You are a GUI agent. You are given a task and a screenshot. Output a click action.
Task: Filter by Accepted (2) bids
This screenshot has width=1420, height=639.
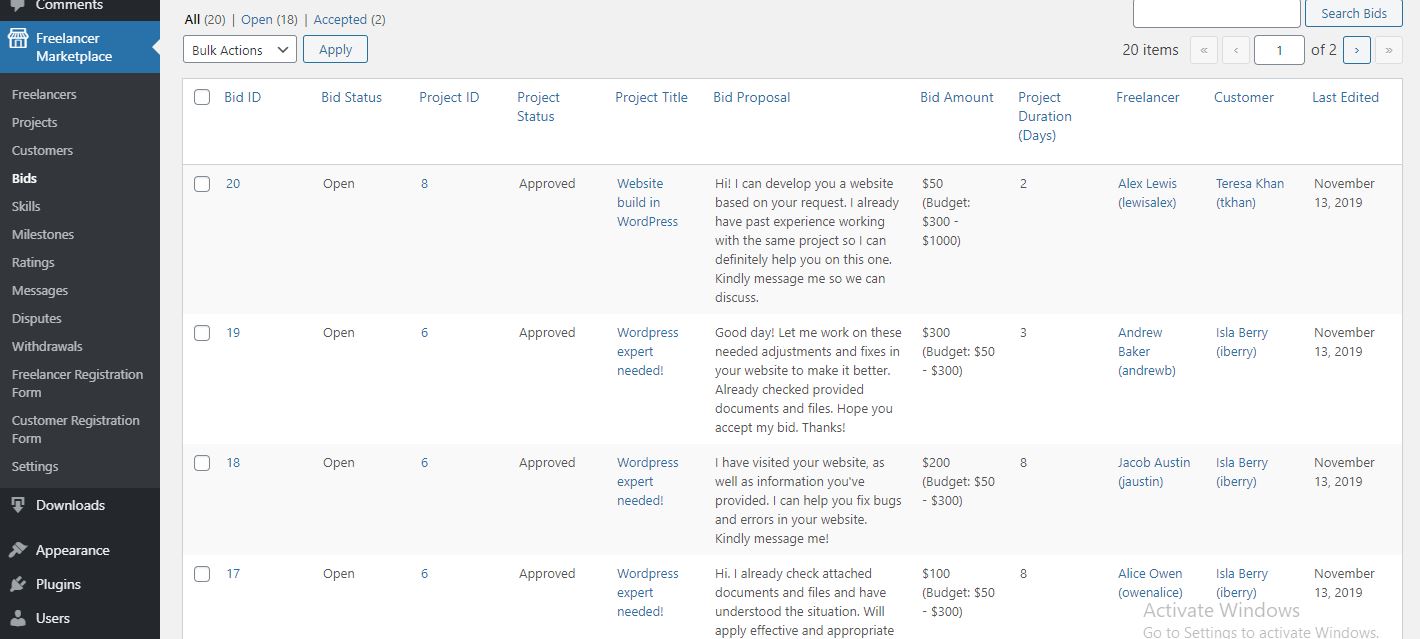coord(349,19)
